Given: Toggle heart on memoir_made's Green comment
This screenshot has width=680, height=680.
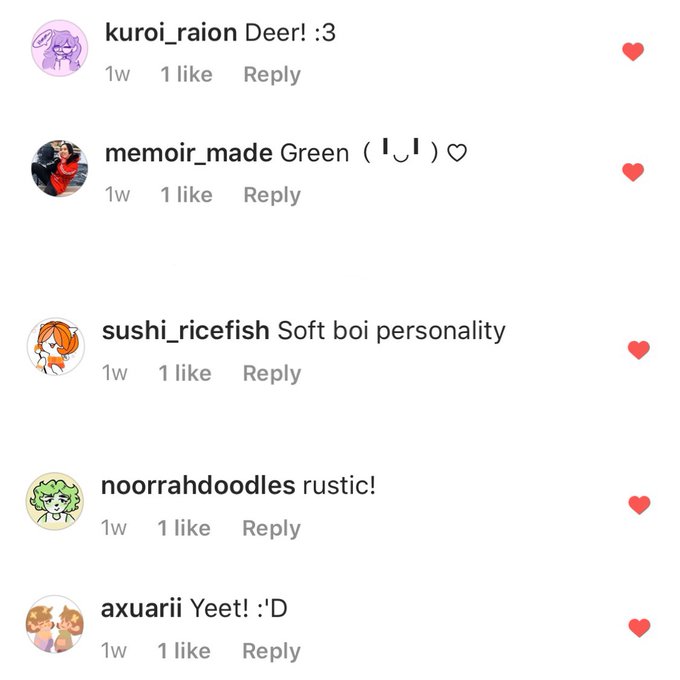Looking at the screenshot, I should point(633,172).
